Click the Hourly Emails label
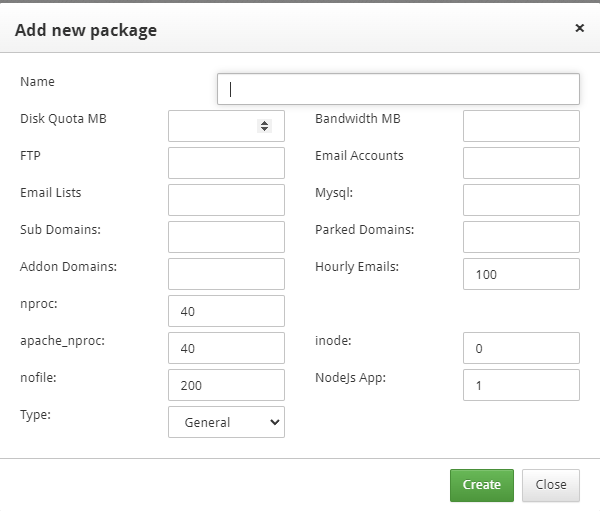The height and width of the screenshot is (511, 600). coord(357,267)
